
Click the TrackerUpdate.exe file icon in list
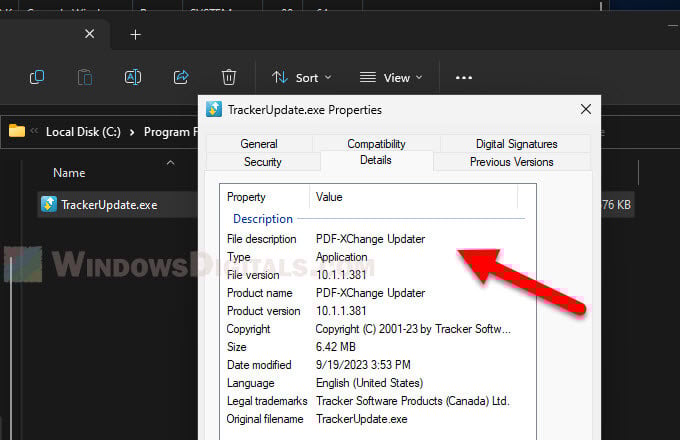tap(49, 204)
